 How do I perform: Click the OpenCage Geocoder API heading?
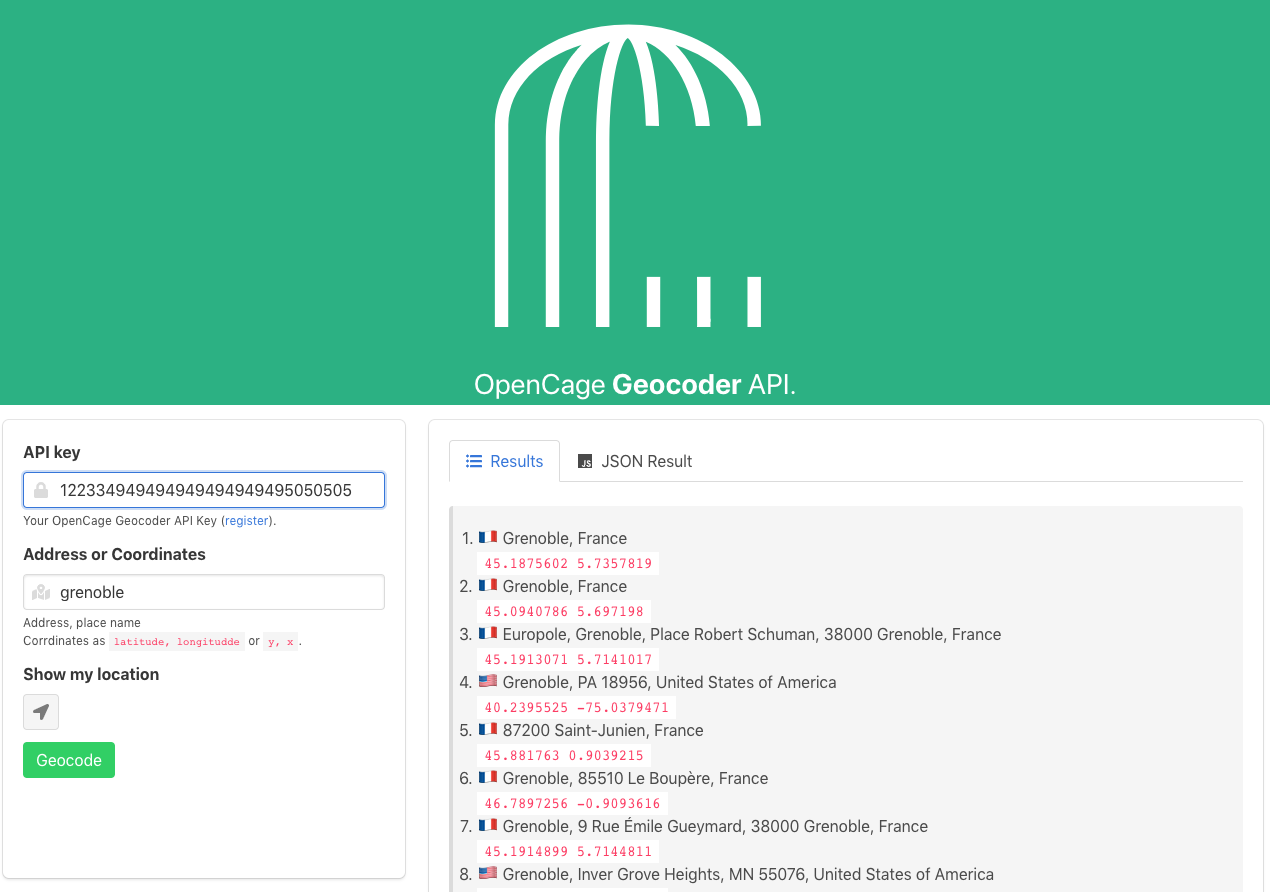(635, 385)
